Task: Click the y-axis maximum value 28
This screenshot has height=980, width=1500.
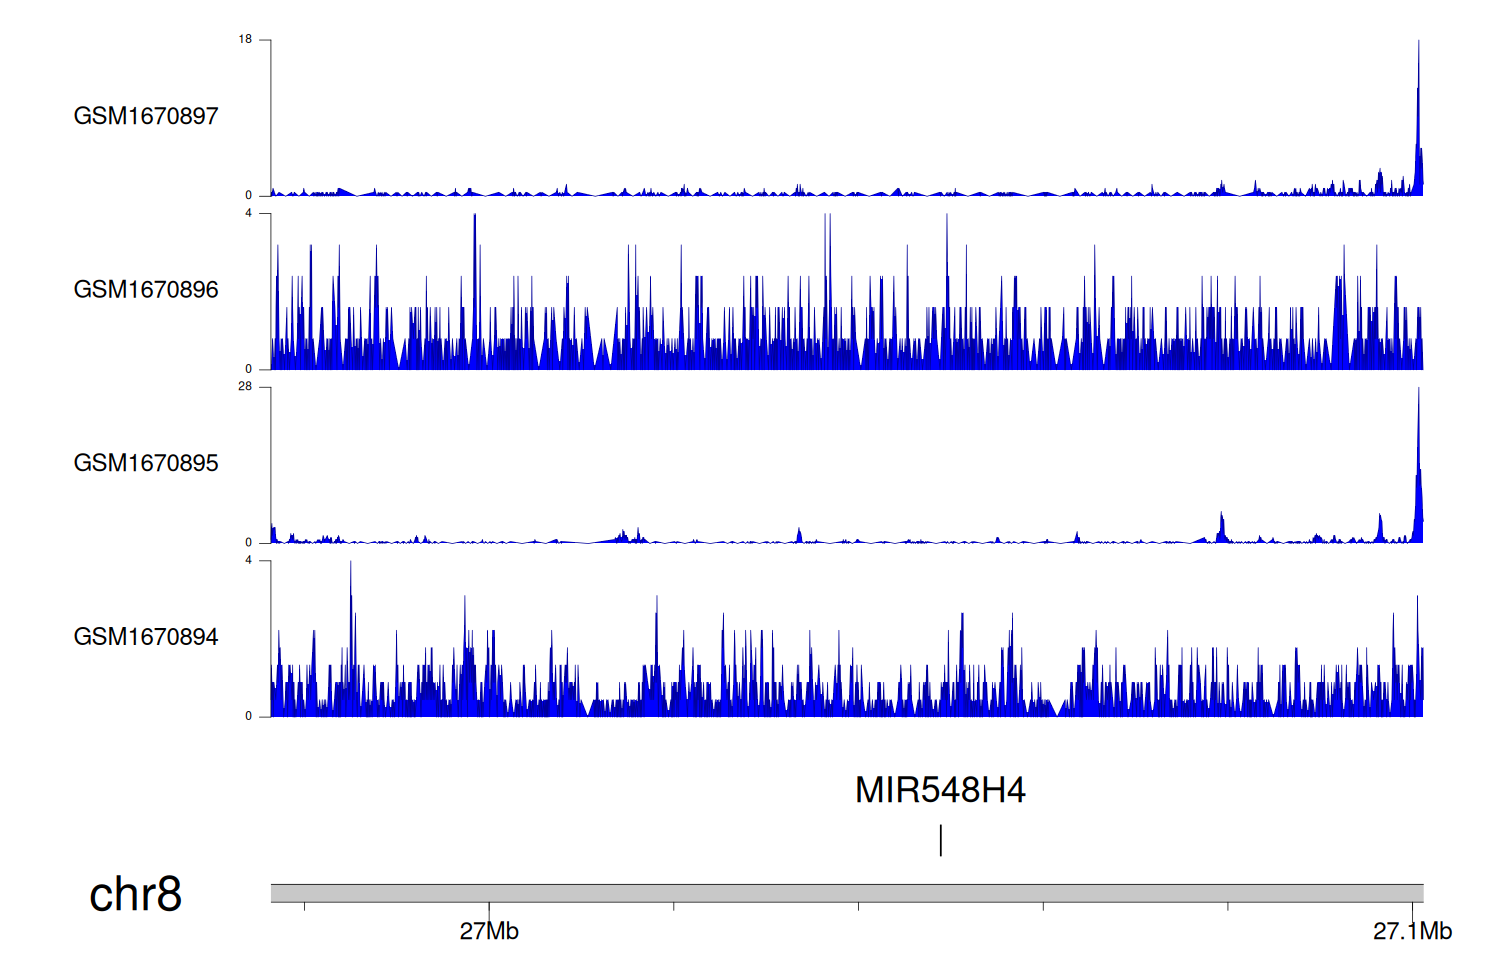Action: pyautogui.click(x=245, y=387)
